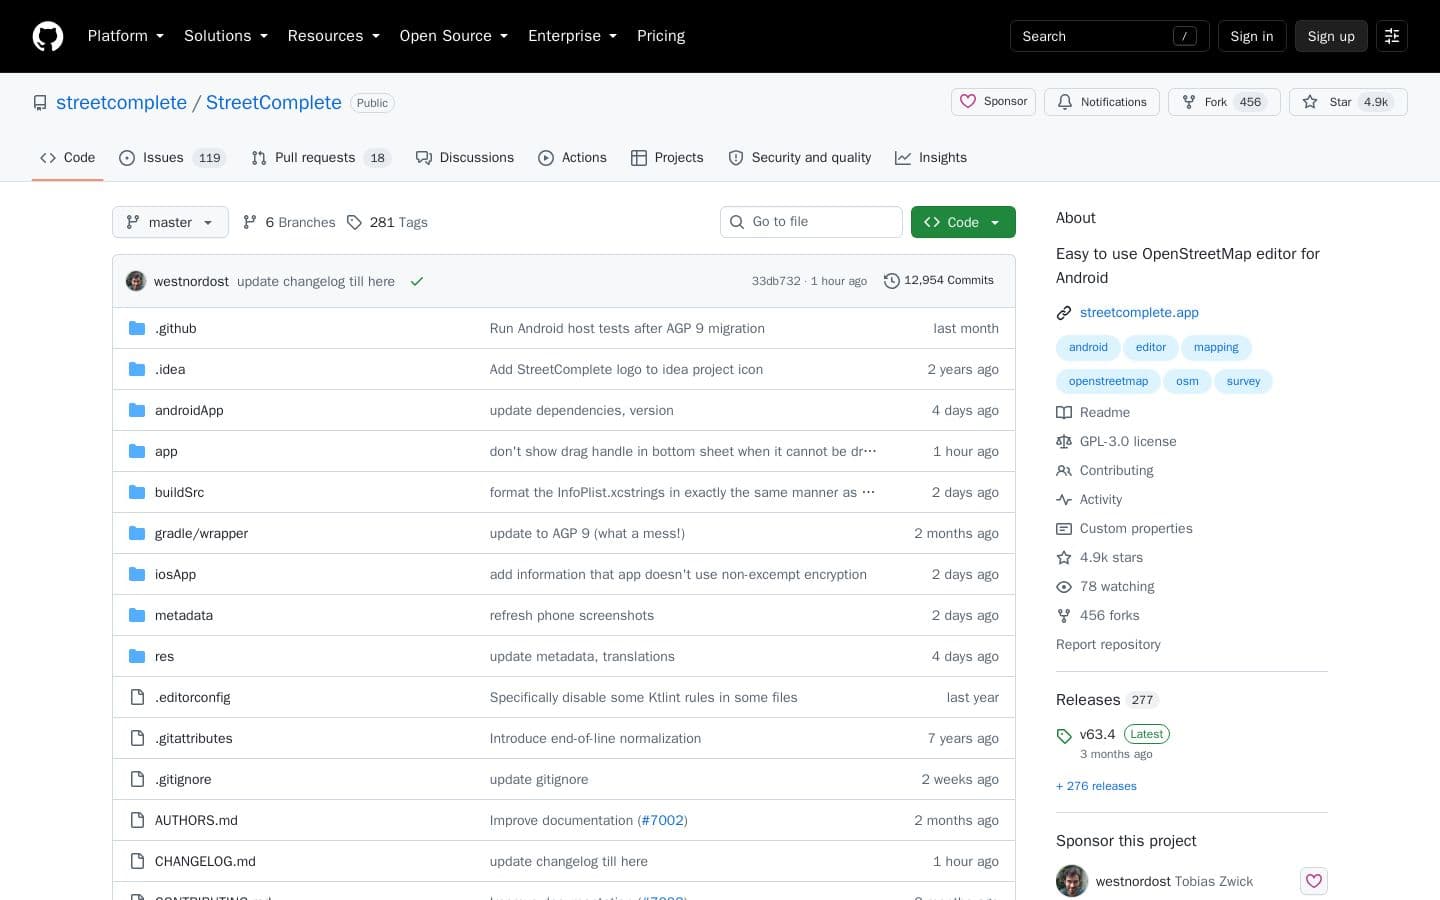The height and width of the screenshot is (900, 1440).
Task: Open the androidApp folder
Action: pos(189,410)
